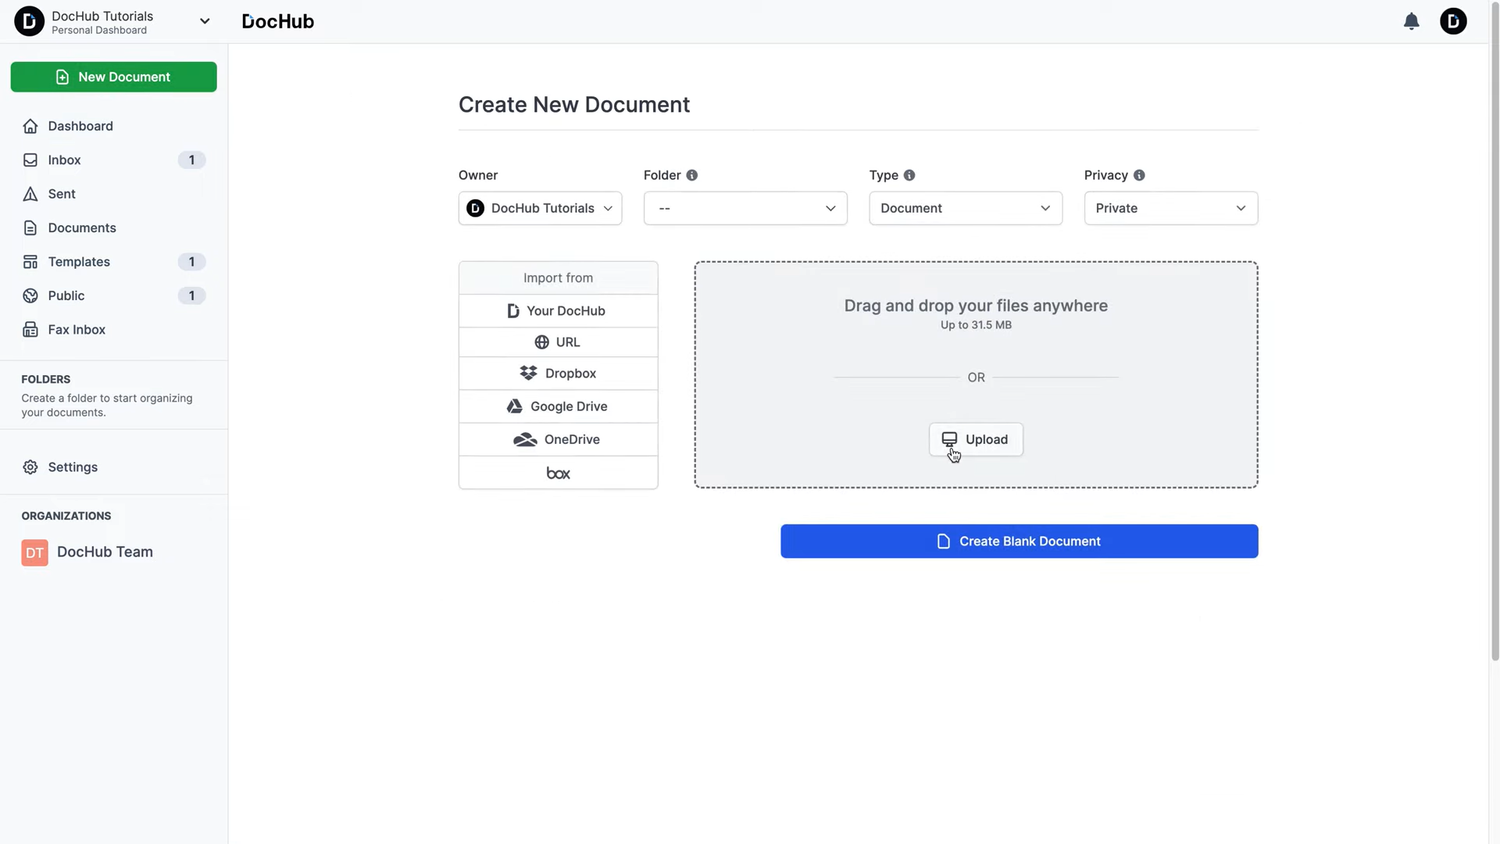1500x844 pixels.
Task: Click the Privacy info icon
Action: 1139,175
